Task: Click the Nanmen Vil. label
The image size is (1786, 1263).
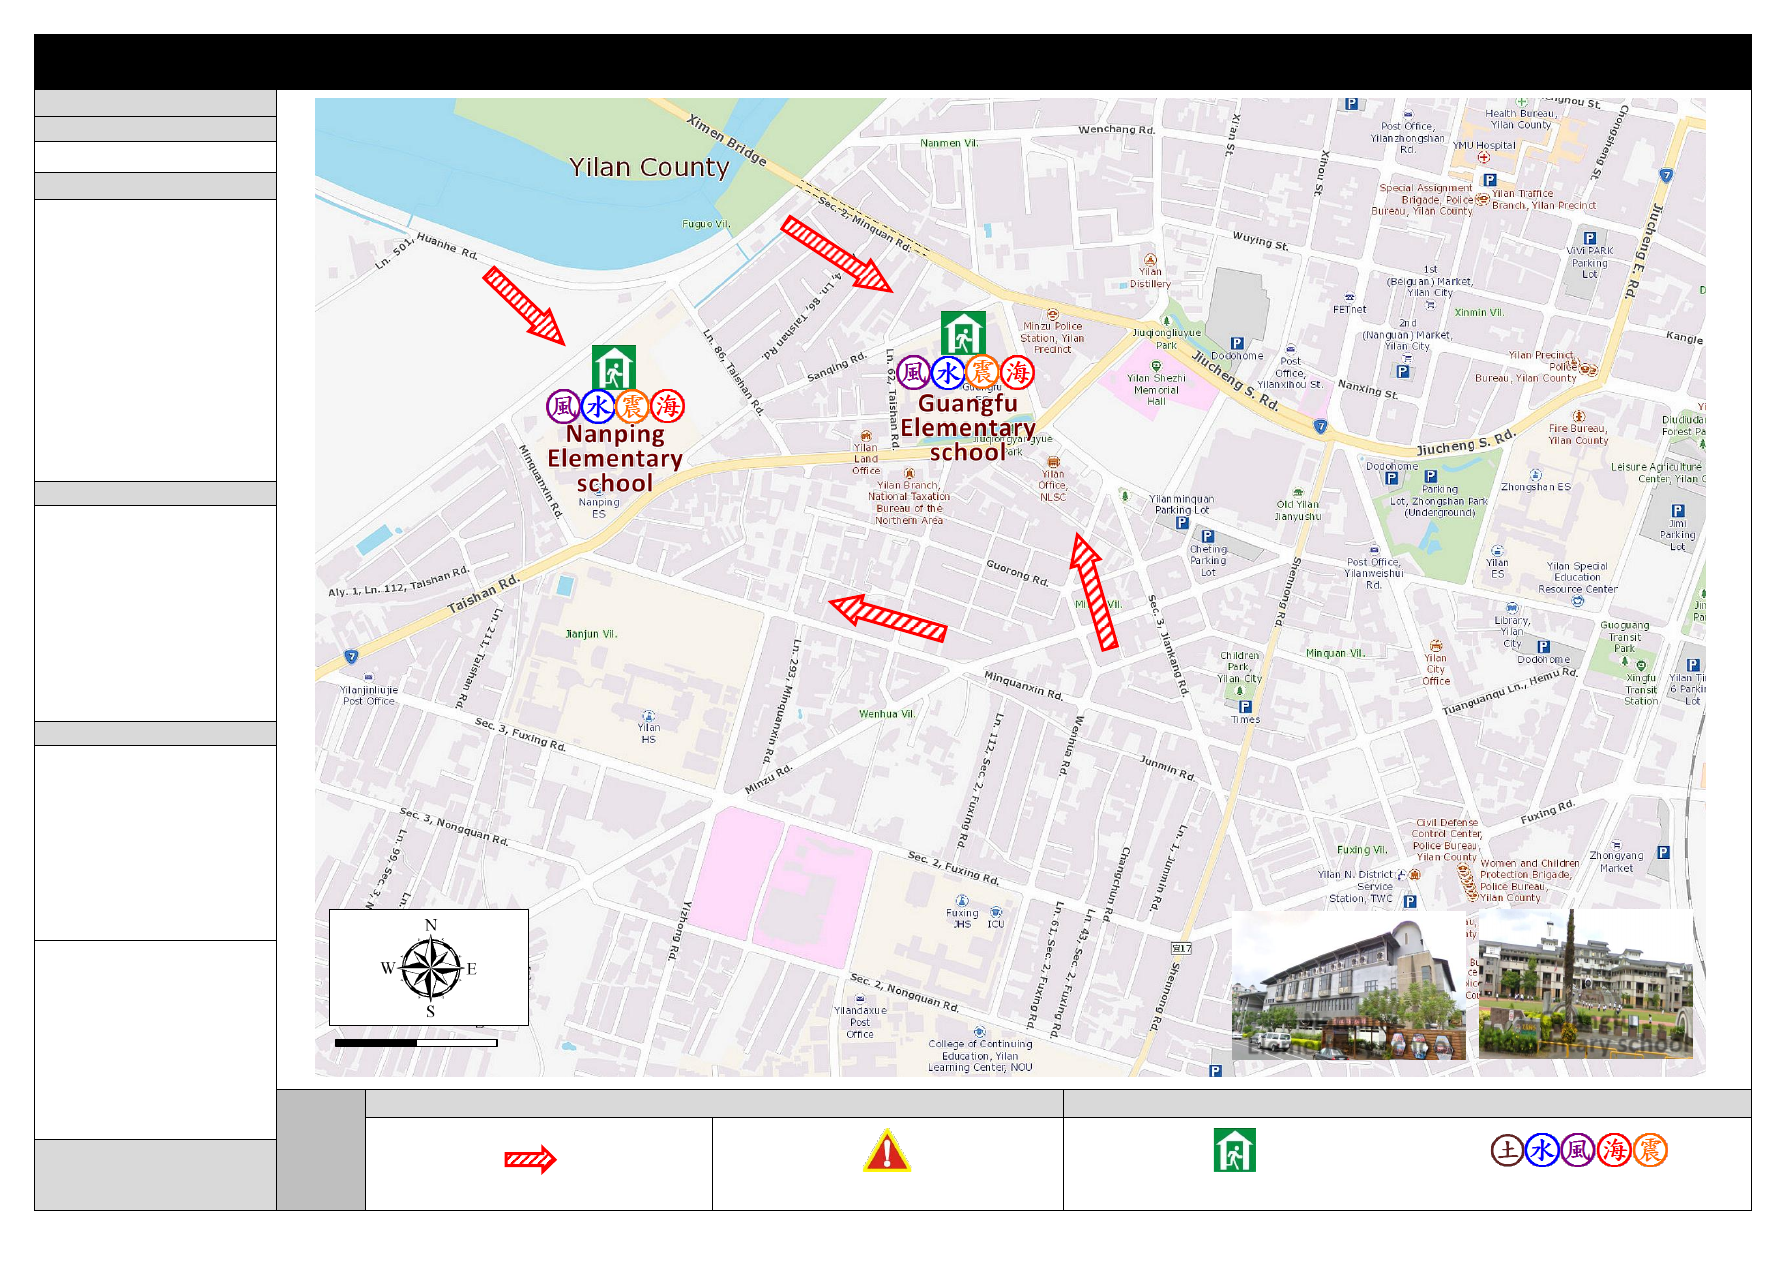Action: [949, 143]
